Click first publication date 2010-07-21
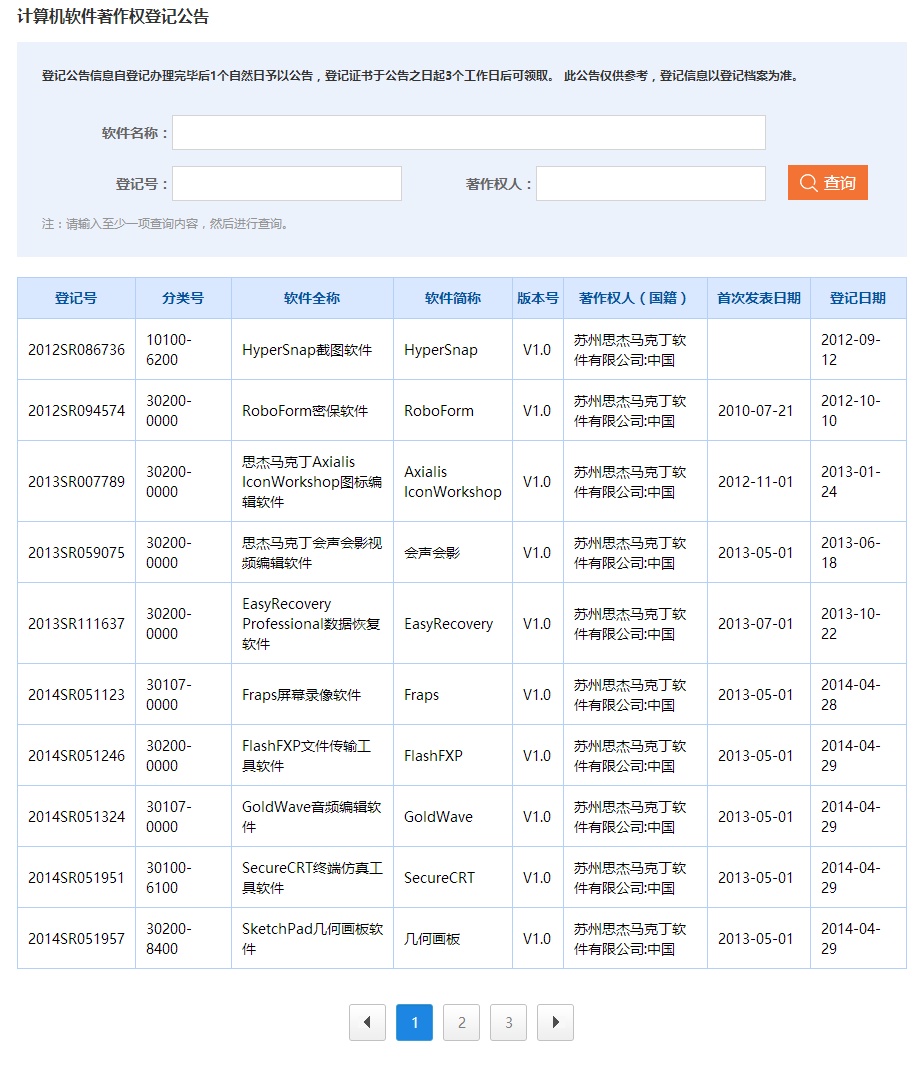921x1084 pixels. tap(755, 411)
